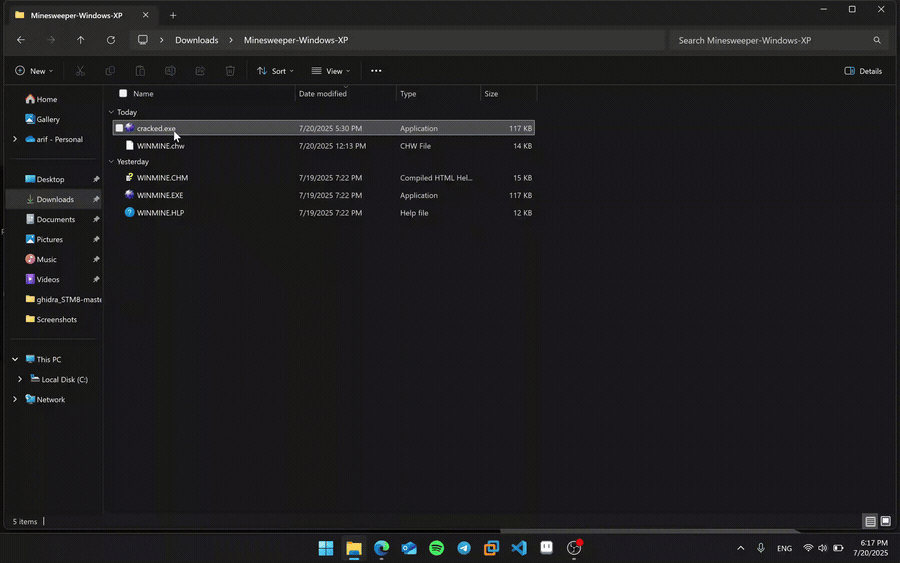This screenshot has width=900, height=563.
Task: Toggle the checkbox for cracked.exe
Action: click(119, 128)
